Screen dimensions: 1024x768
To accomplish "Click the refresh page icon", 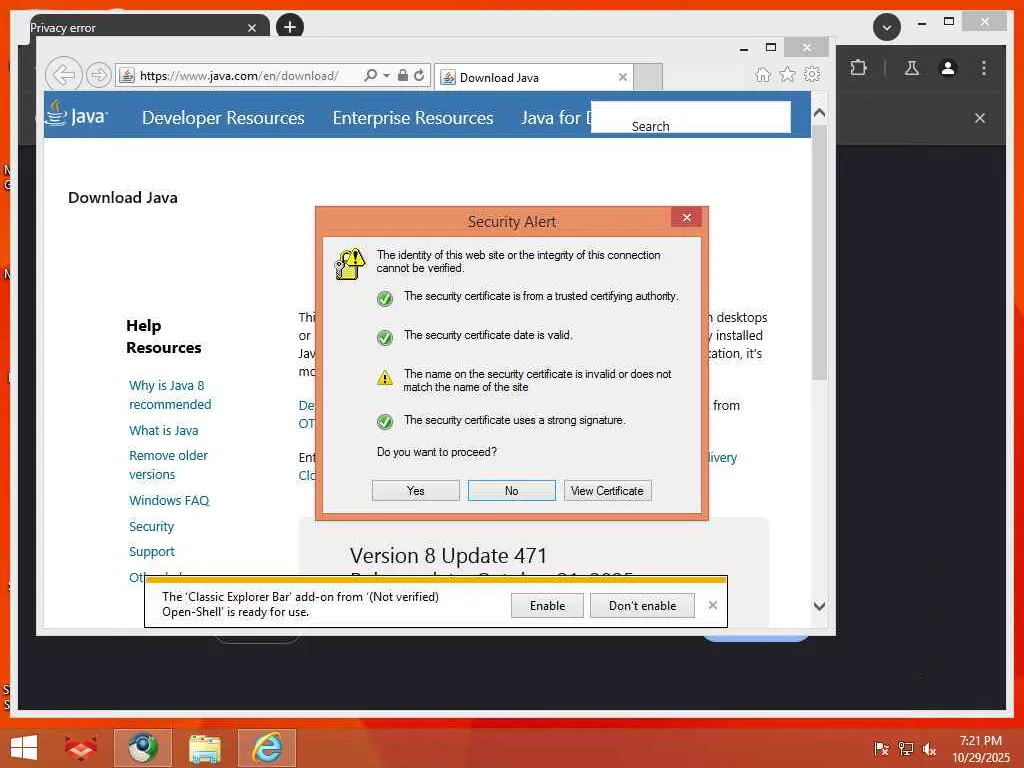I will tap(419, 75).
